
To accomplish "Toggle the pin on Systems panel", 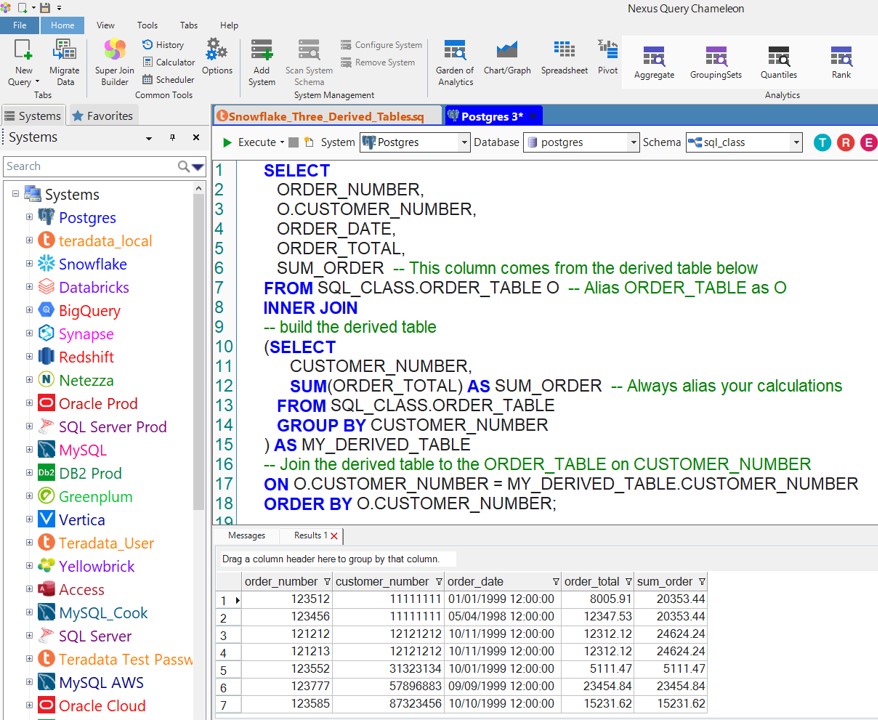I will click(172, 138).
